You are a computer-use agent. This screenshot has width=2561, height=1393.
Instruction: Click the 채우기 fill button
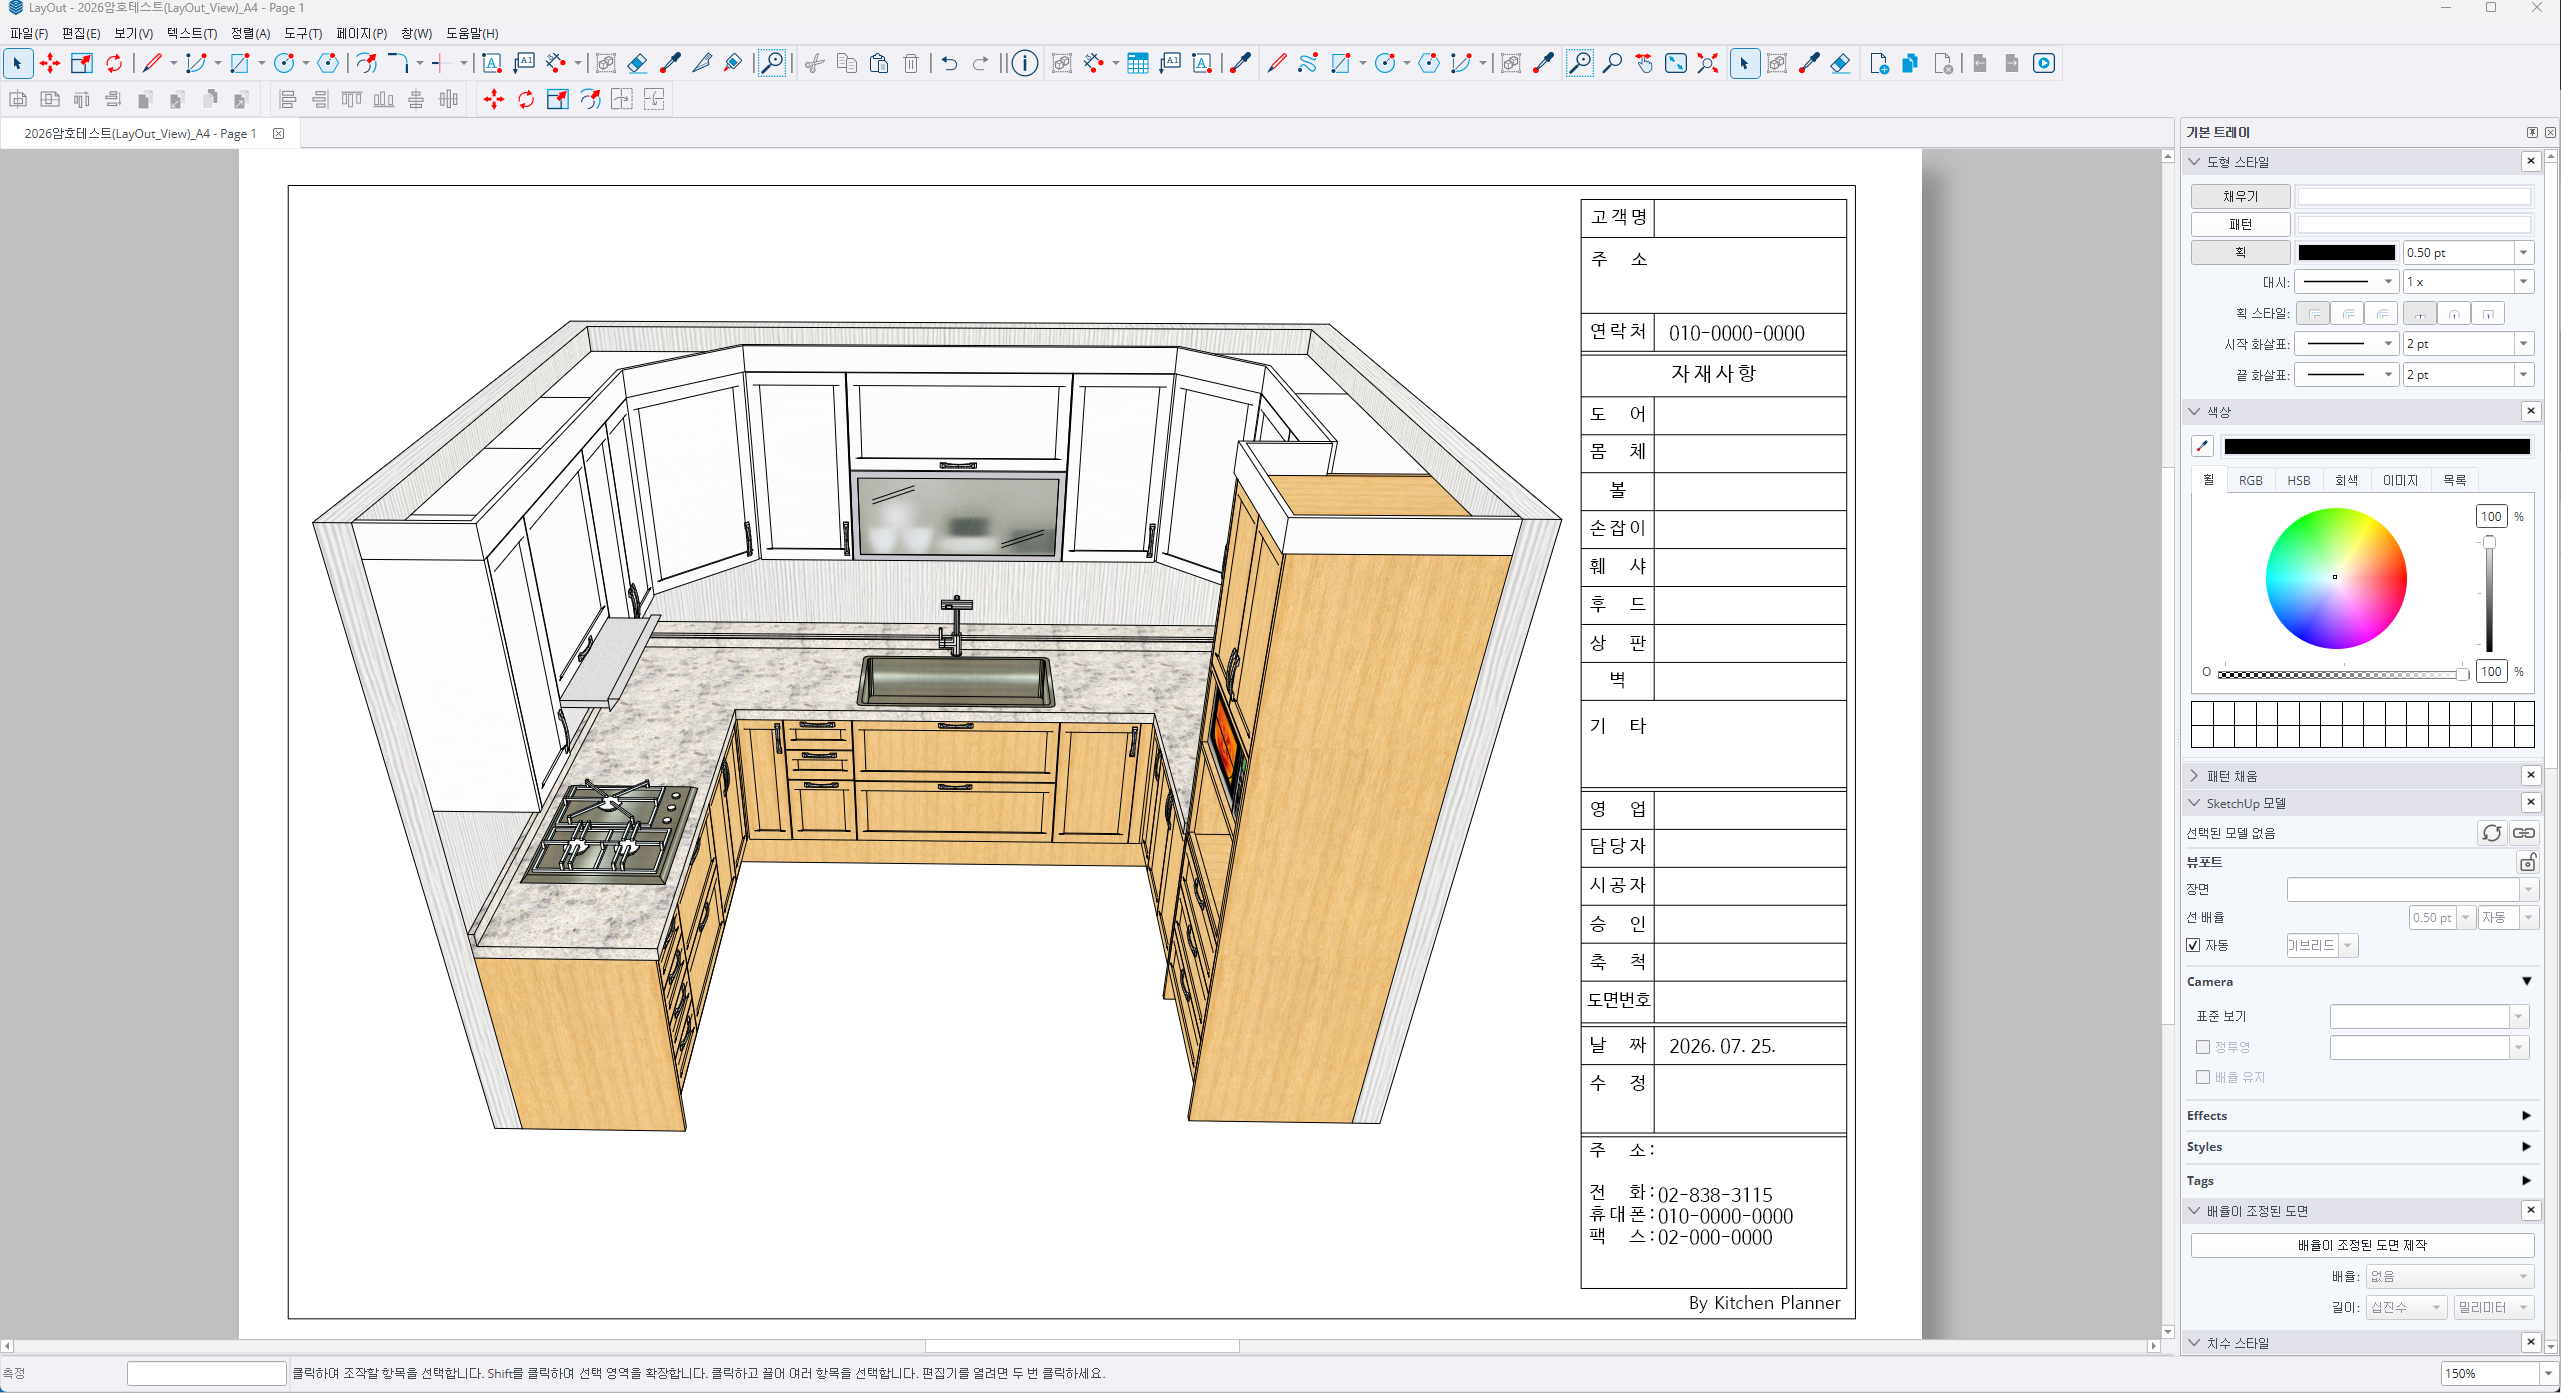(x=2240, y=197)
